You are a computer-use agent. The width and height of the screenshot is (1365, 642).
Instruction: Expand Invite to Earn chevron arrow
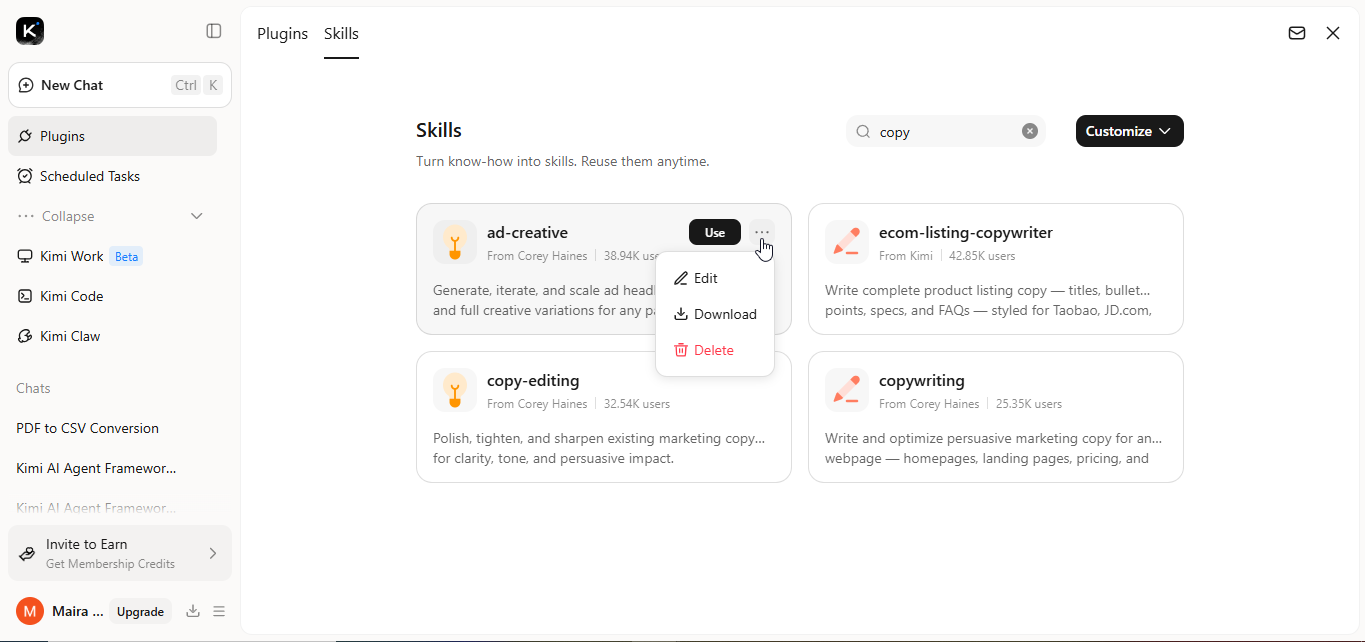[213, 553]
